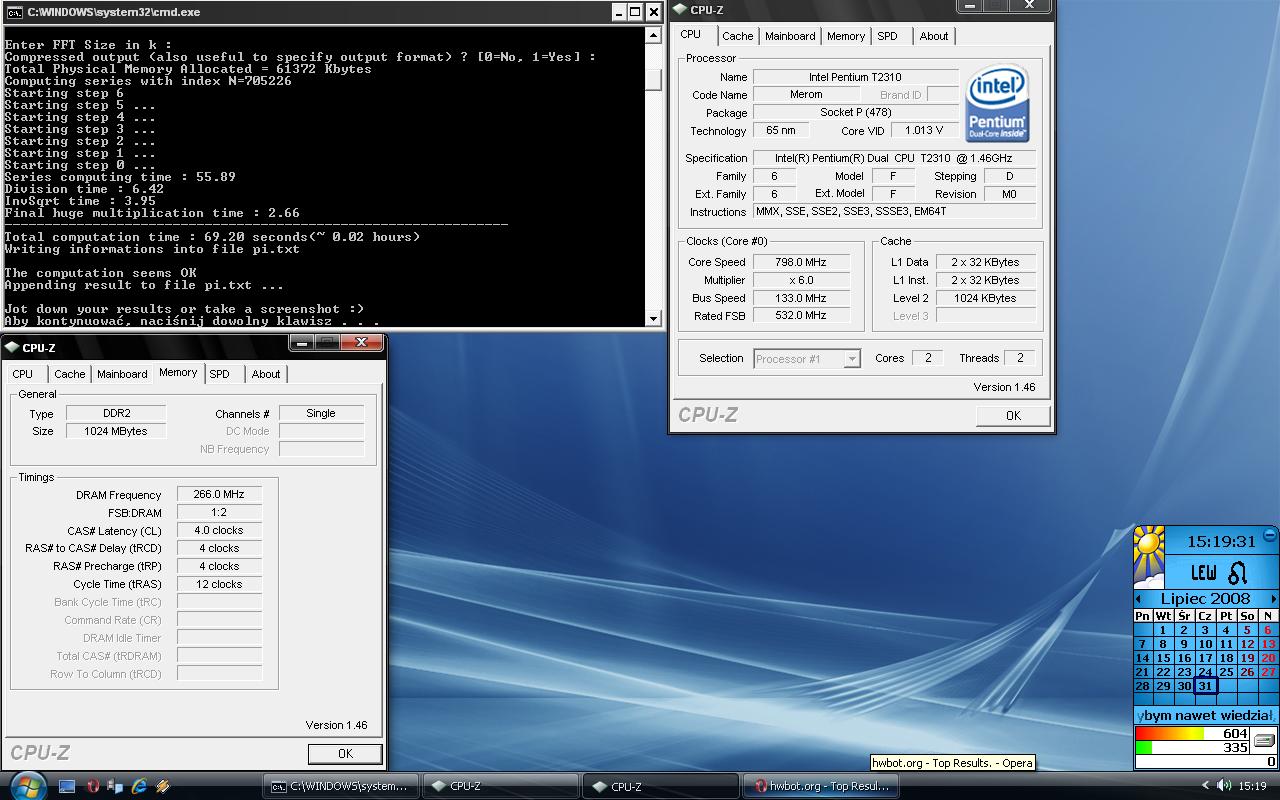The width and height of the screenshot is (1280, 800).
Task: Switch to Cache tab in Memory window
Action: pyautogui.click(x=70, y=374)
